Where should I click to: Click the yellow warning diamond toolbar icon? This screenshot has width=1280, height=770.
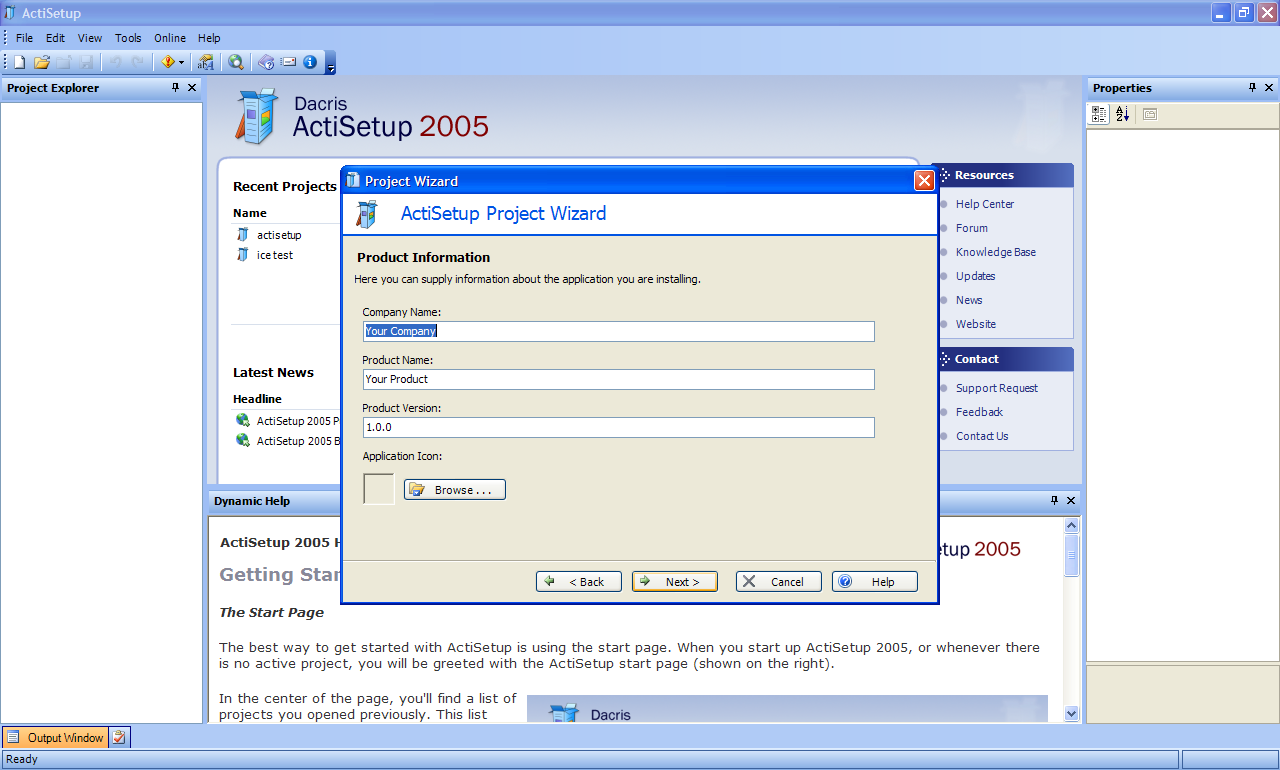point(167,62)
